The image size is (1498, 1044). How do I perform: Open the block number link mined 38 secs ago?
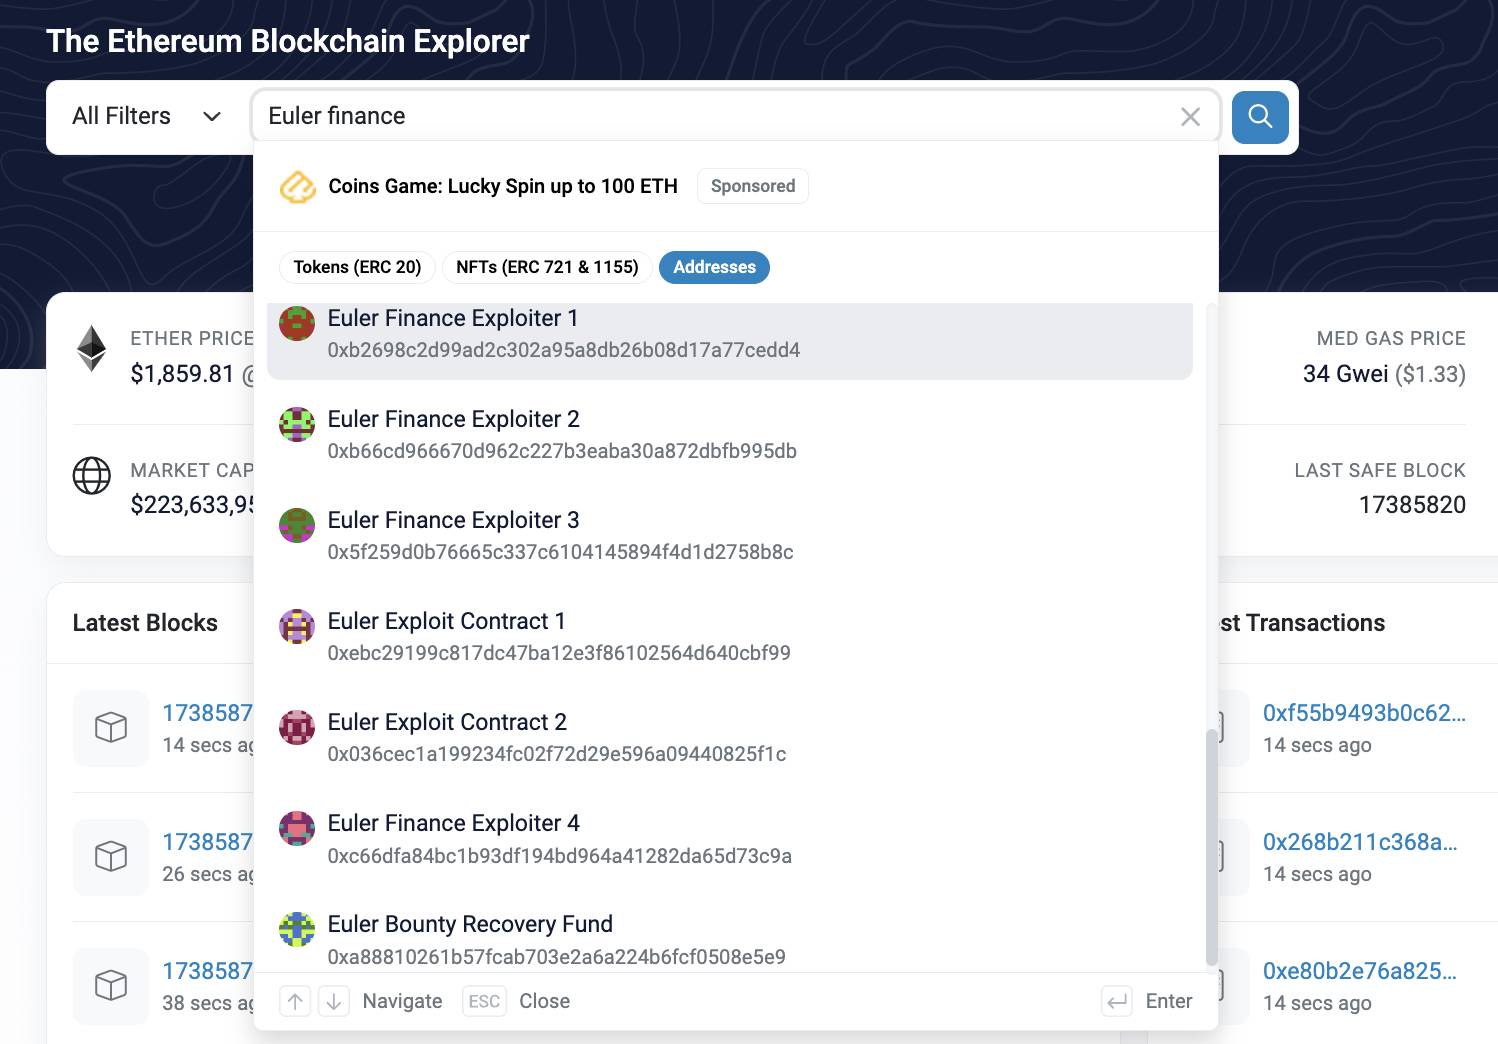(x=208, y=971)
